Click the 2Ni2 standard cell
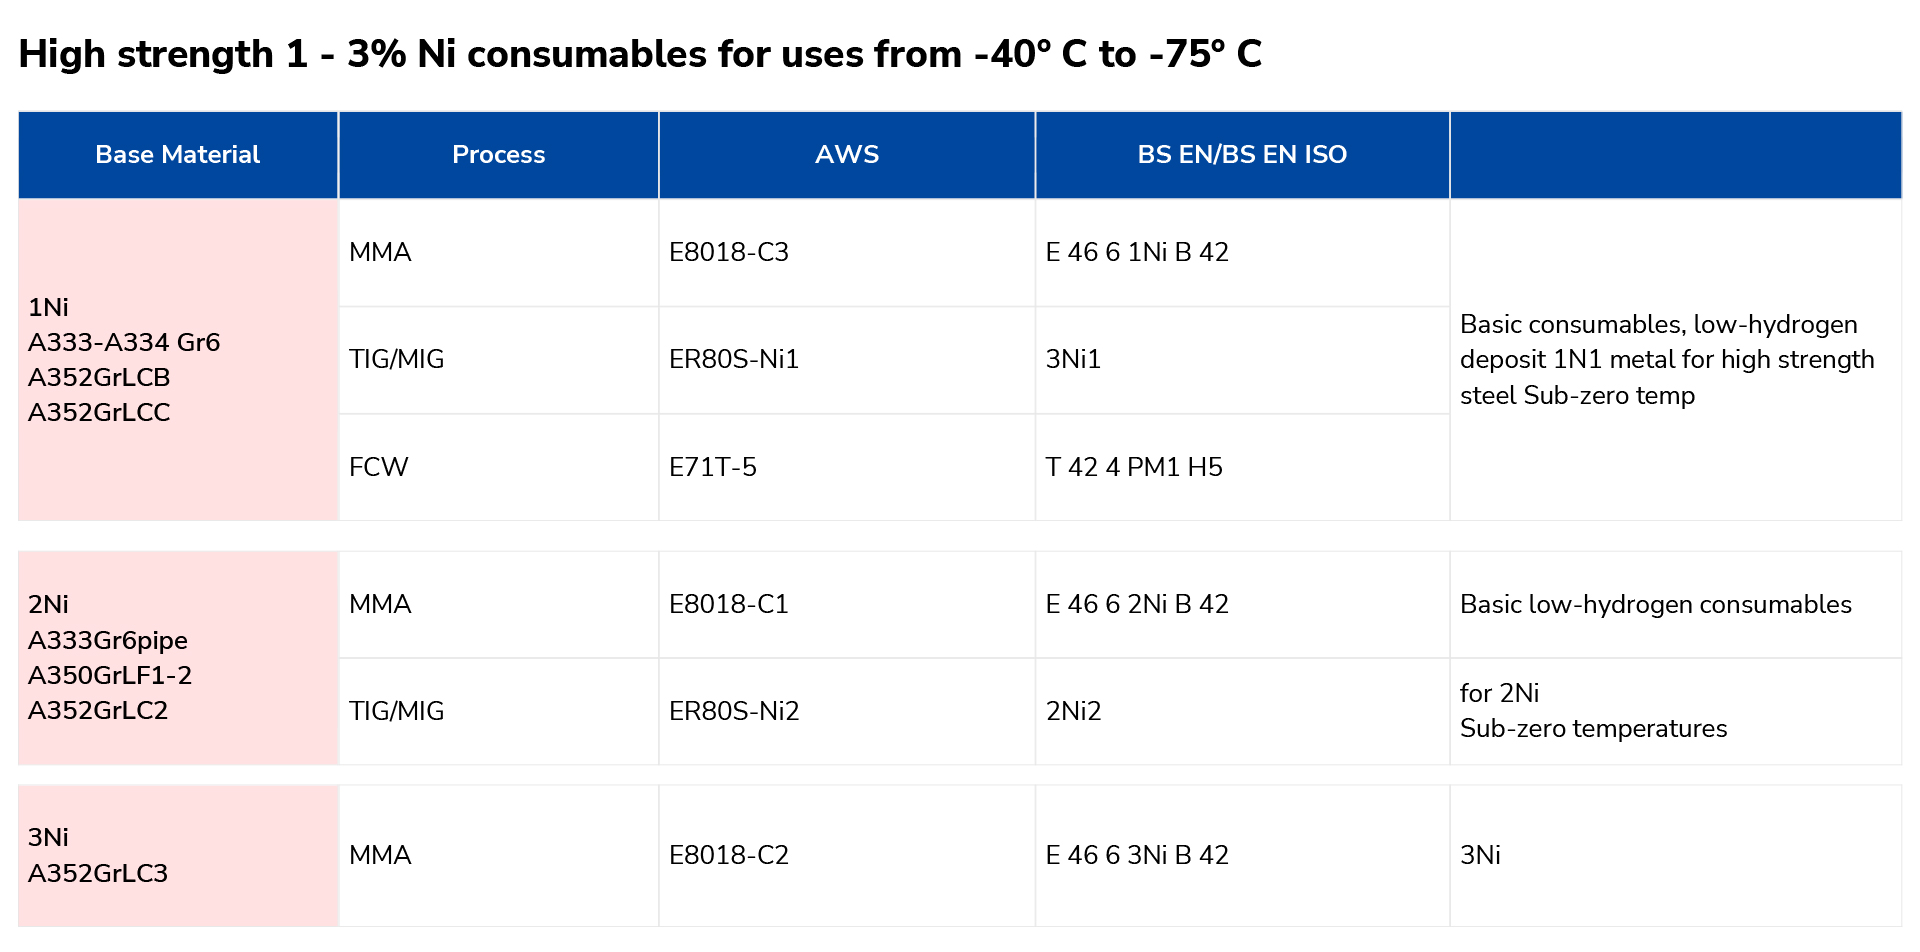Image resolution: width=1920 pixels, height=952 pixels. click(x=1242, y=712)
